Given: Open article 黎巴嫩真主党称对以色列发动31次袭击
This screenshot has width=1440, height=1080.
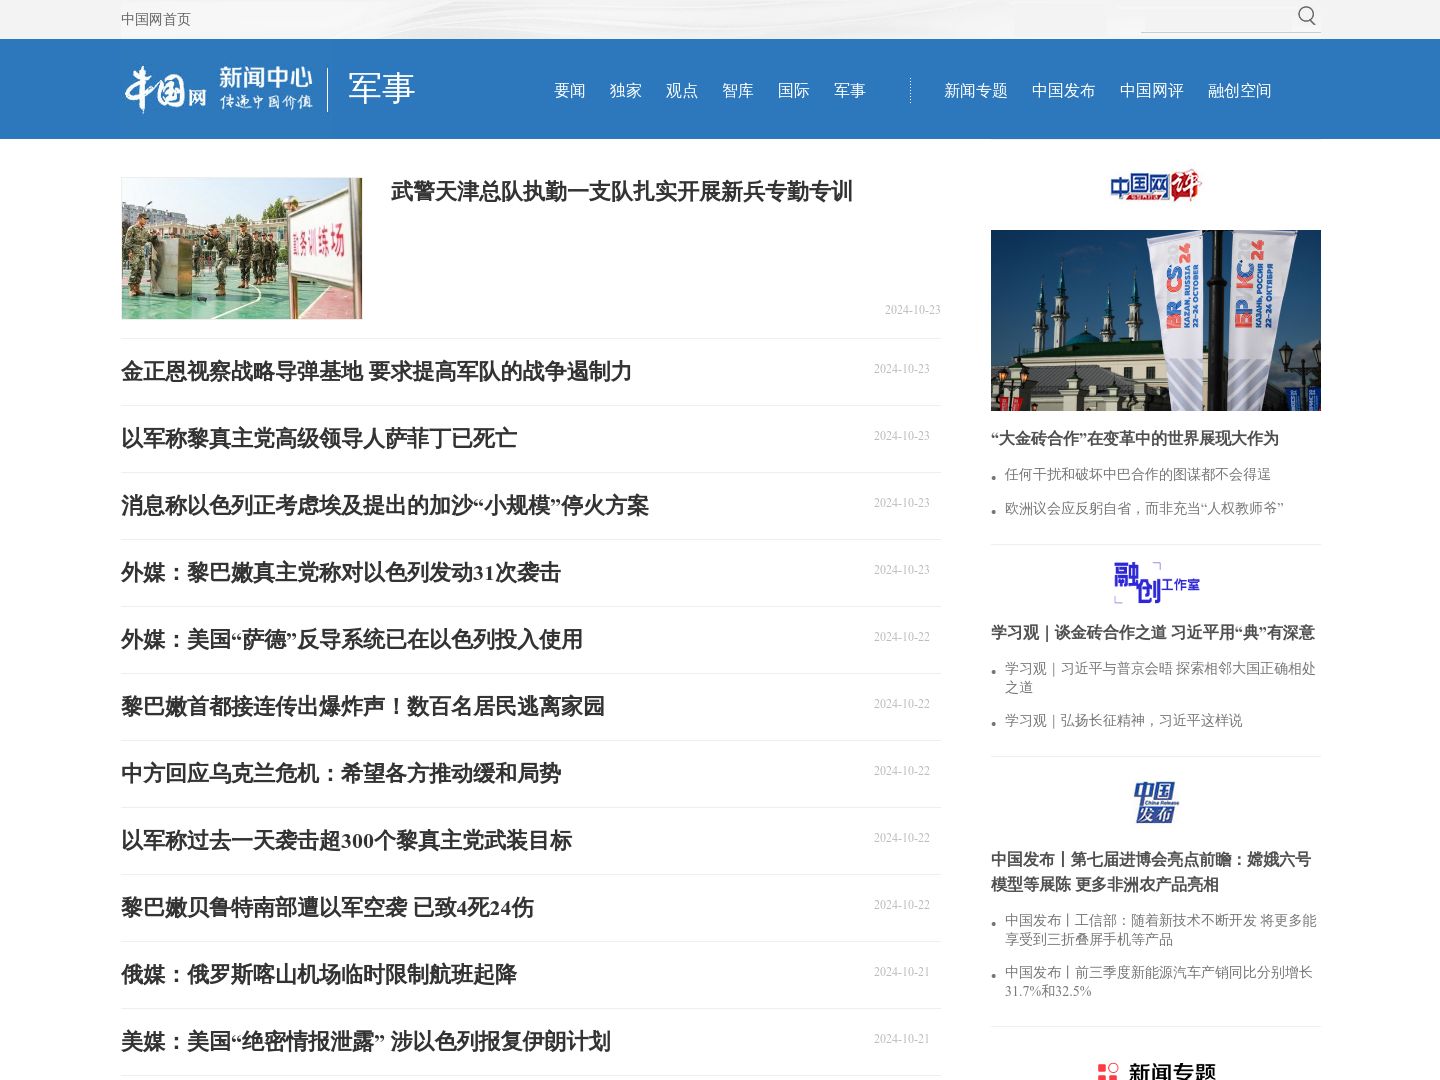Looking at the screenshot, I should pyautogui.click(x=341, y=572).
